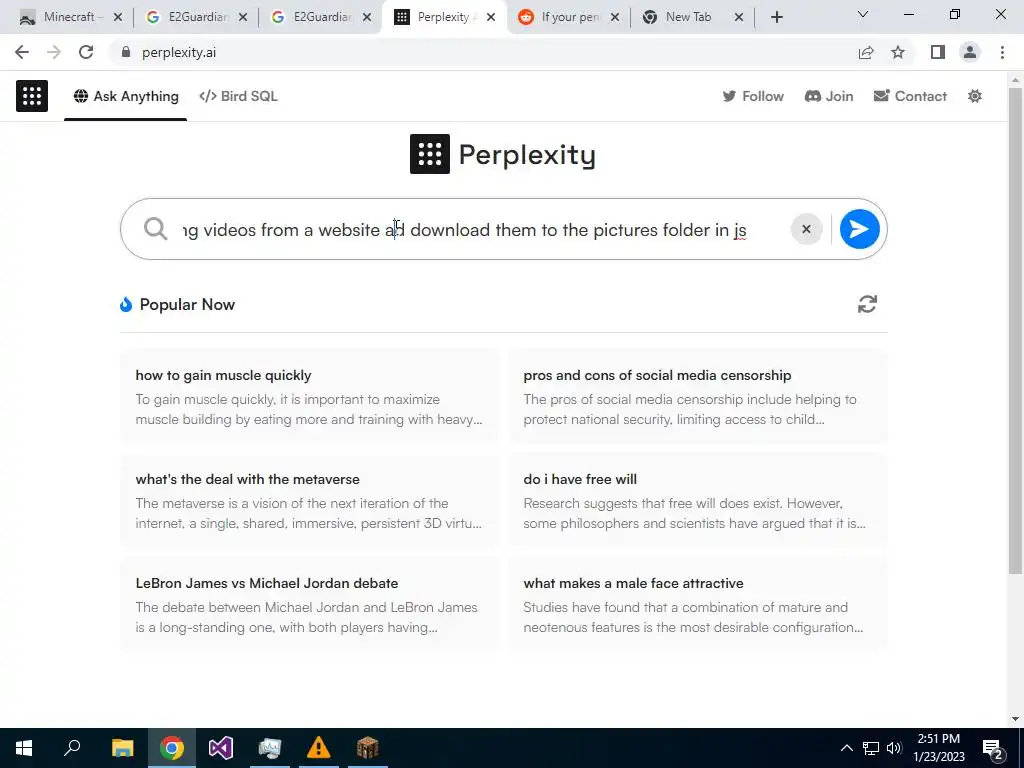Open the Contact link

pos(910,96)
